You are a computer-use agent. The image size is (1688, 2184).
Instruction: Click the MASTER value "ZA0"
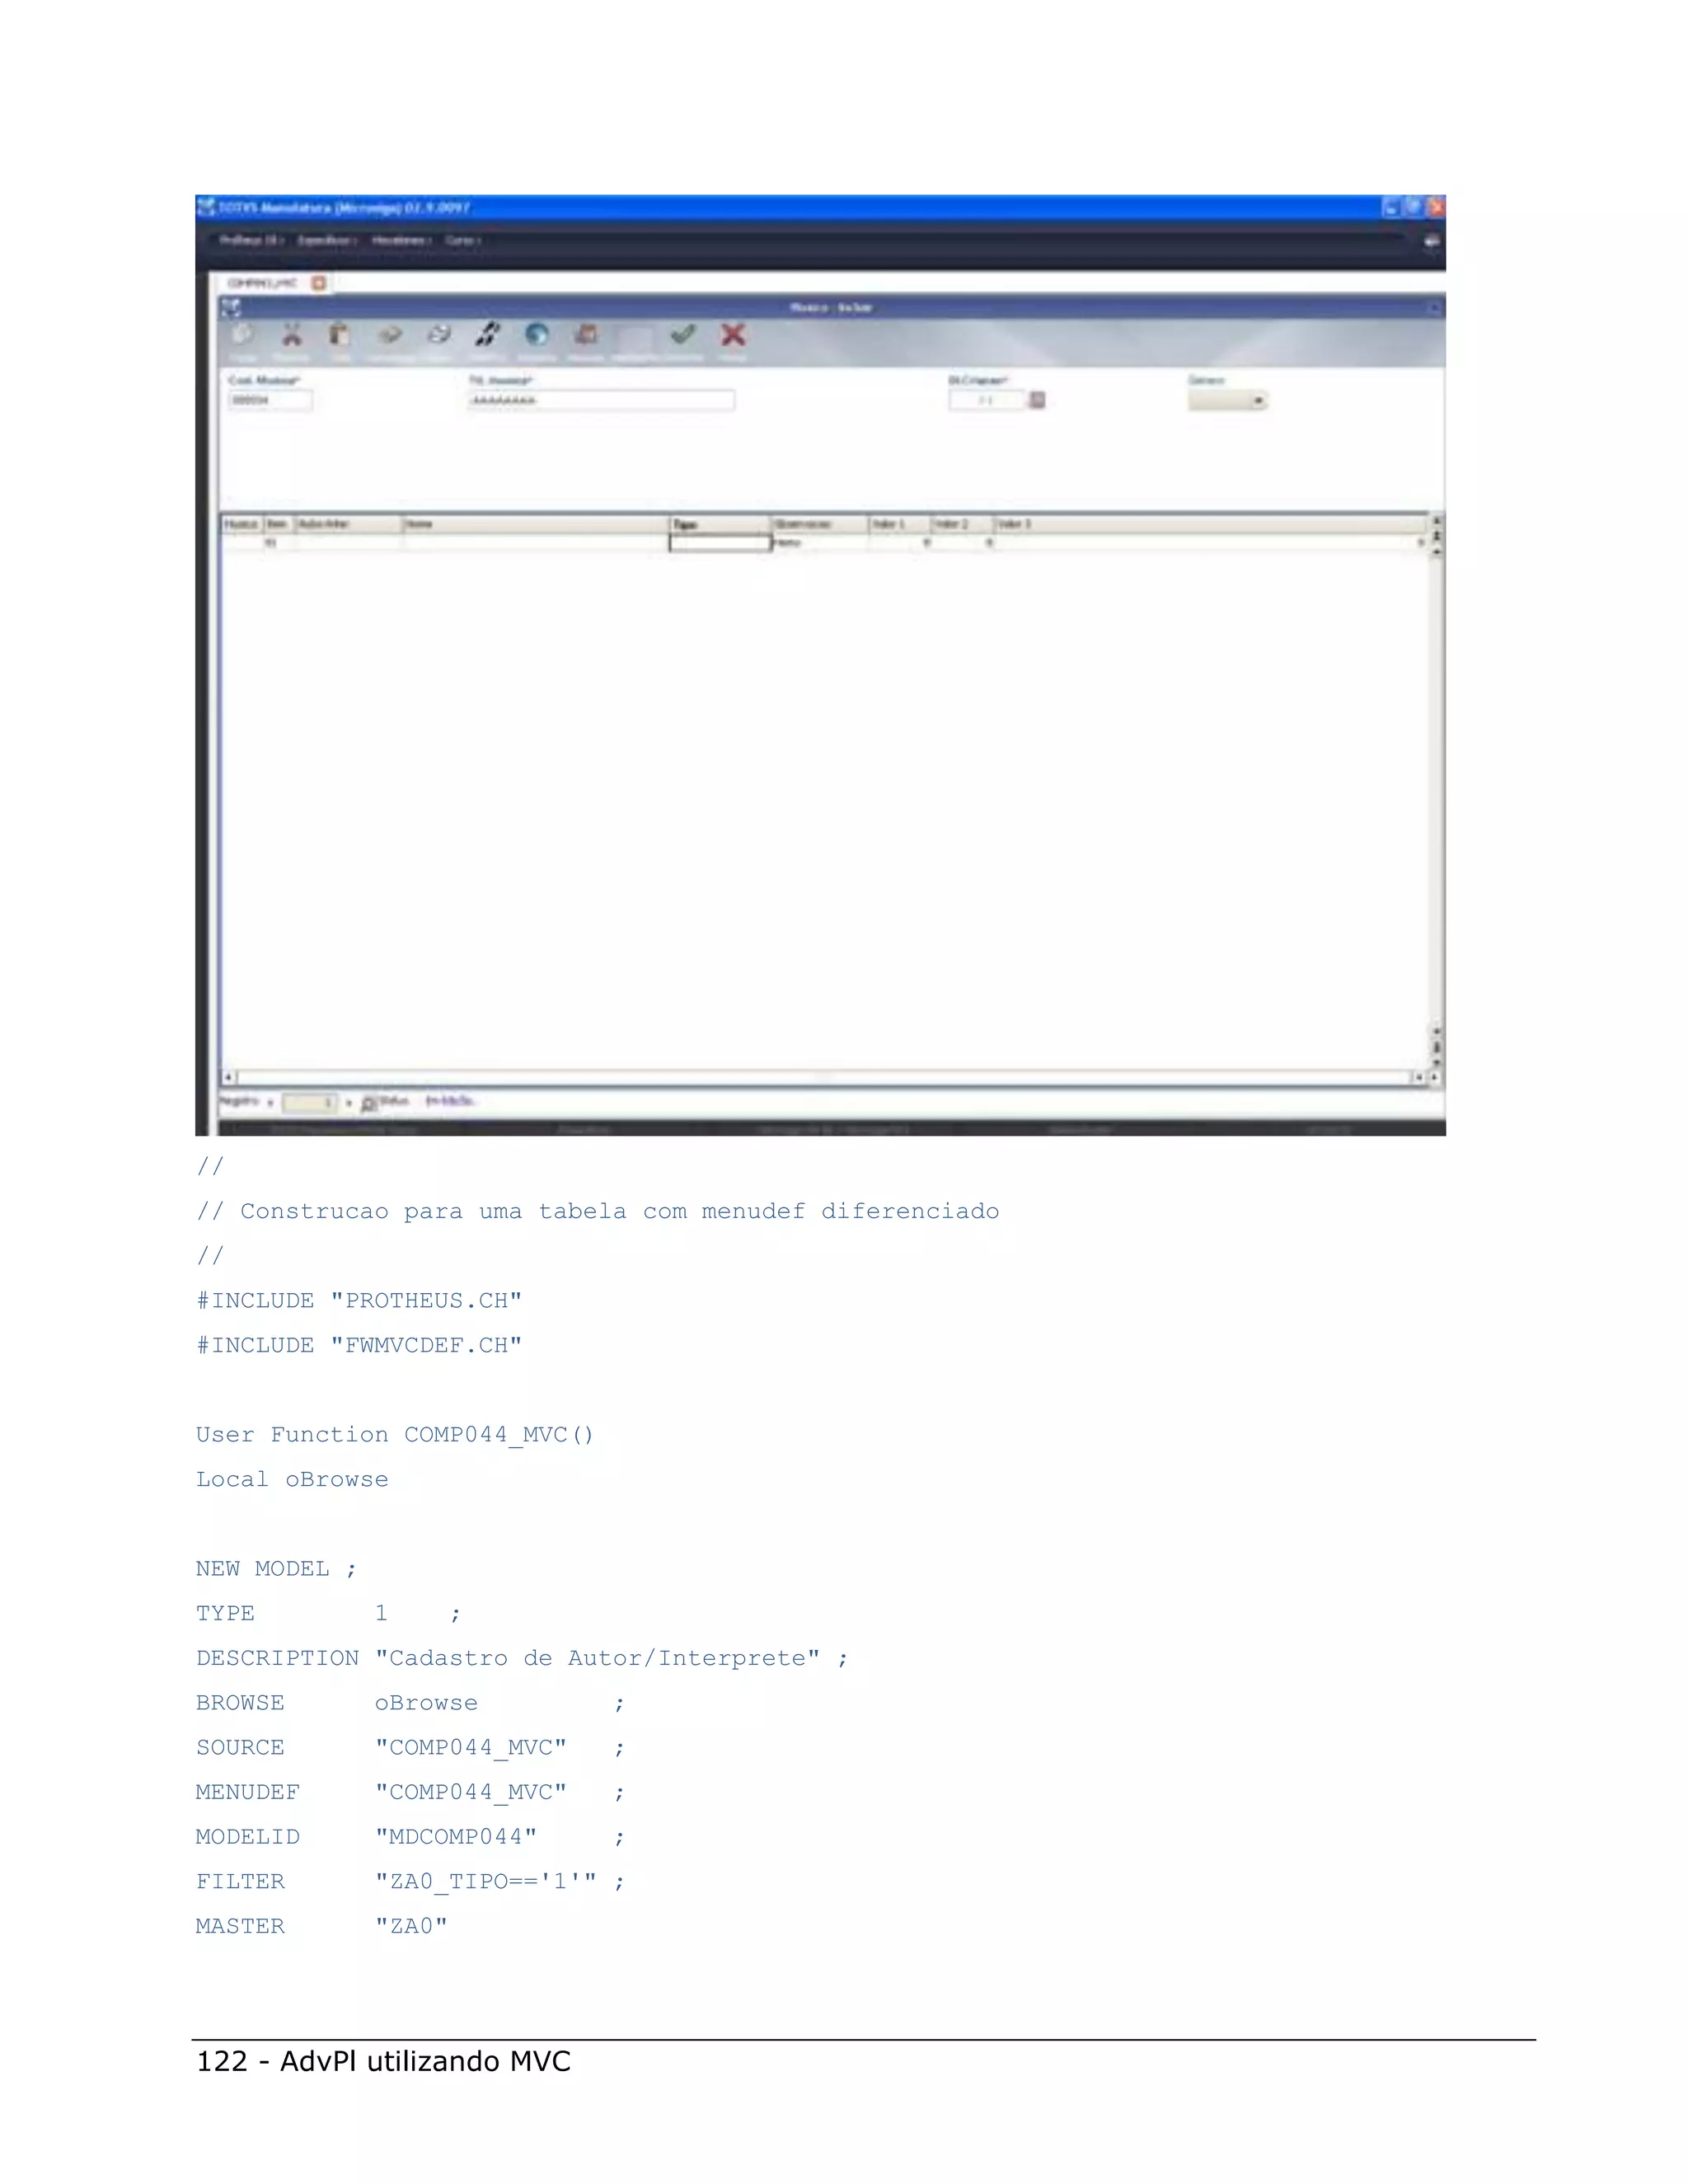pyautogui.click(x=411, y=1926)
